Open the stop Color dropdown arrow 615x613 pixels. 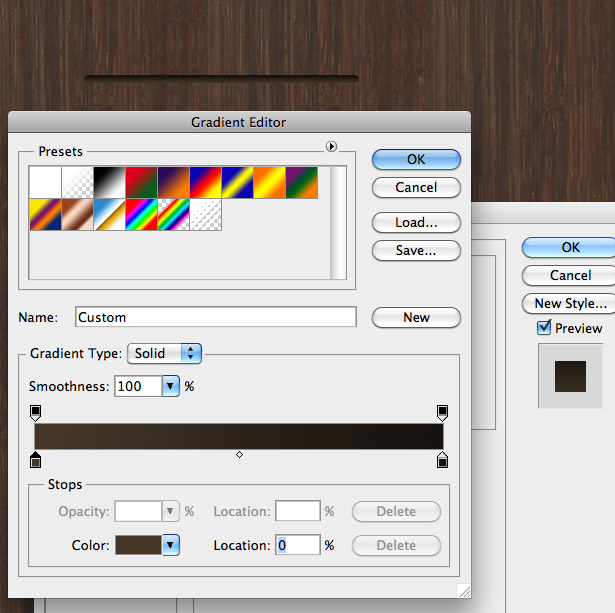click(171, 545)
